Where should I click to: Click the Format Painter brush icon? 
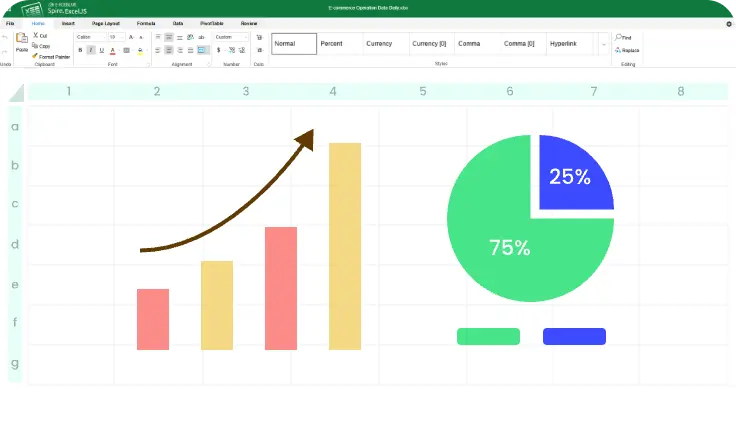[x=35, y=57]
